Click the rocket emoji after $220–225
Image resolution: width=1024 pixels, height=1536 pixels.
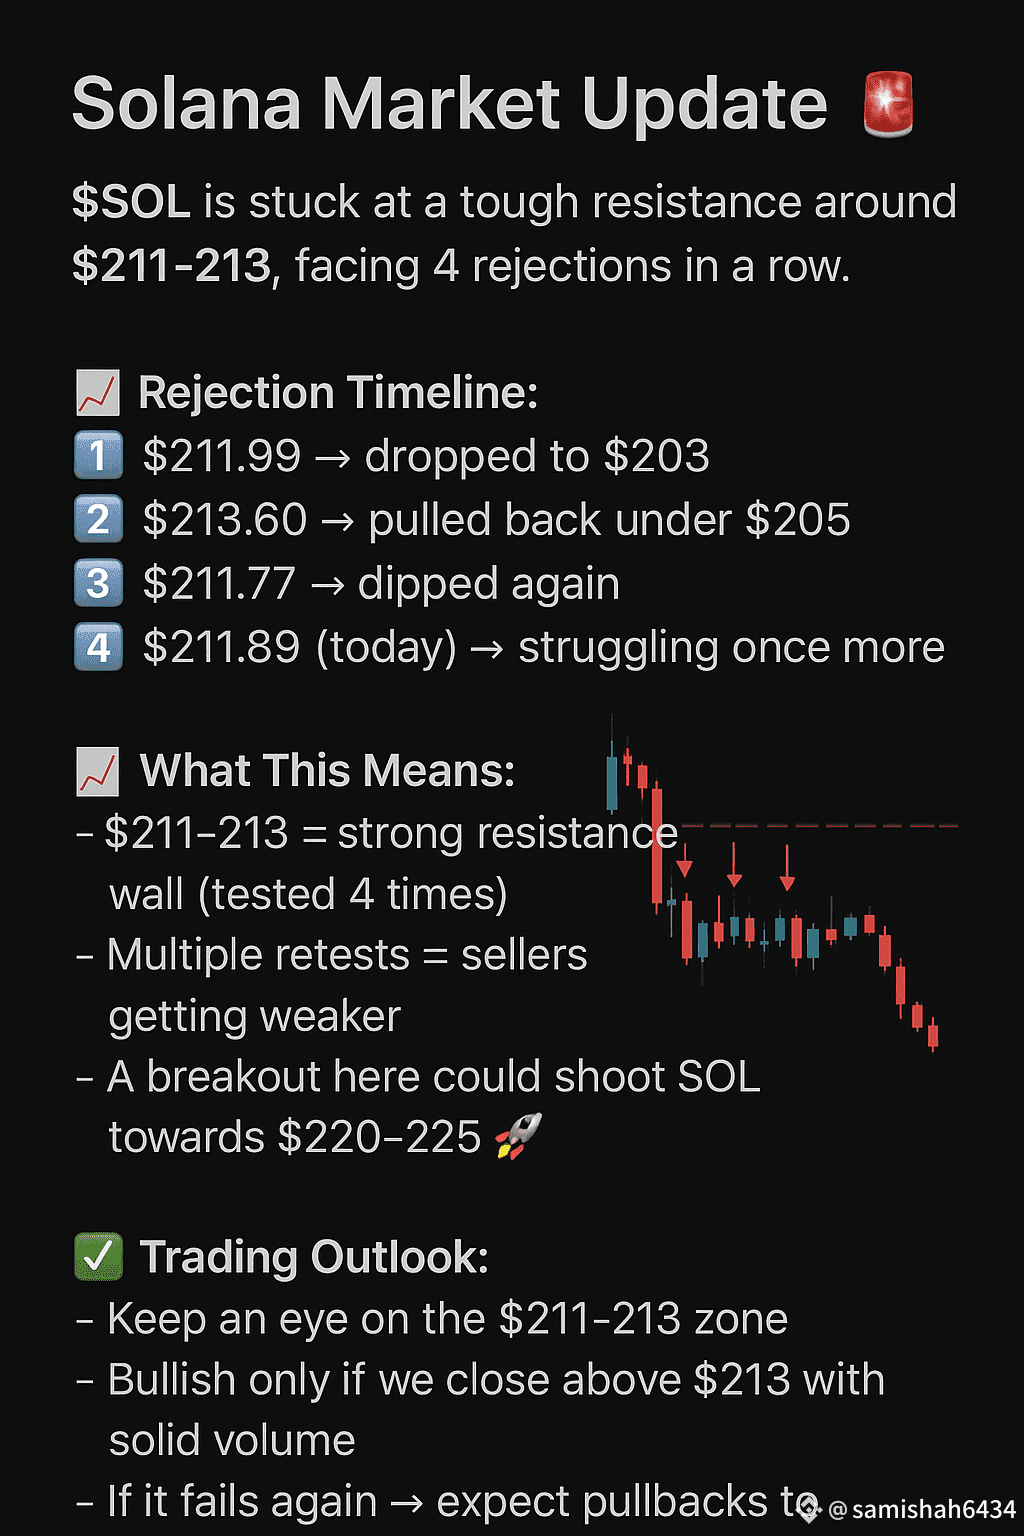point(519,1136)
